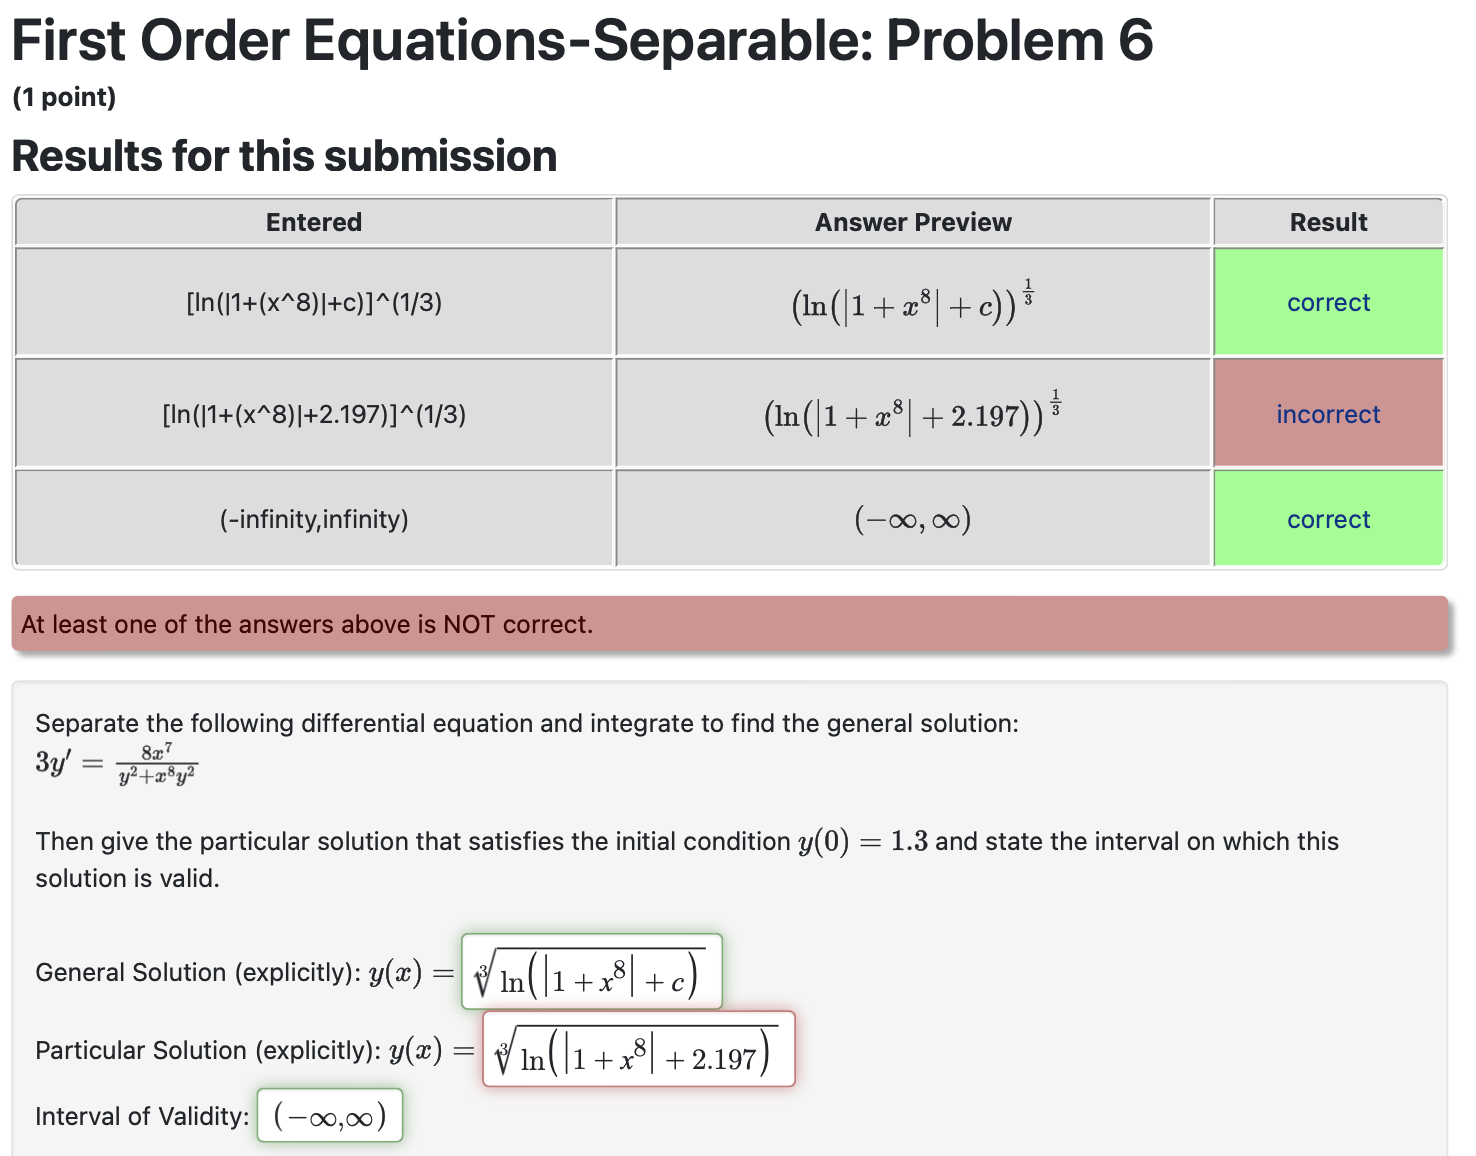Viewport: 1476px width, 1156px height.
Task: Click the Answer Preview column header
Action: (912, 221)
